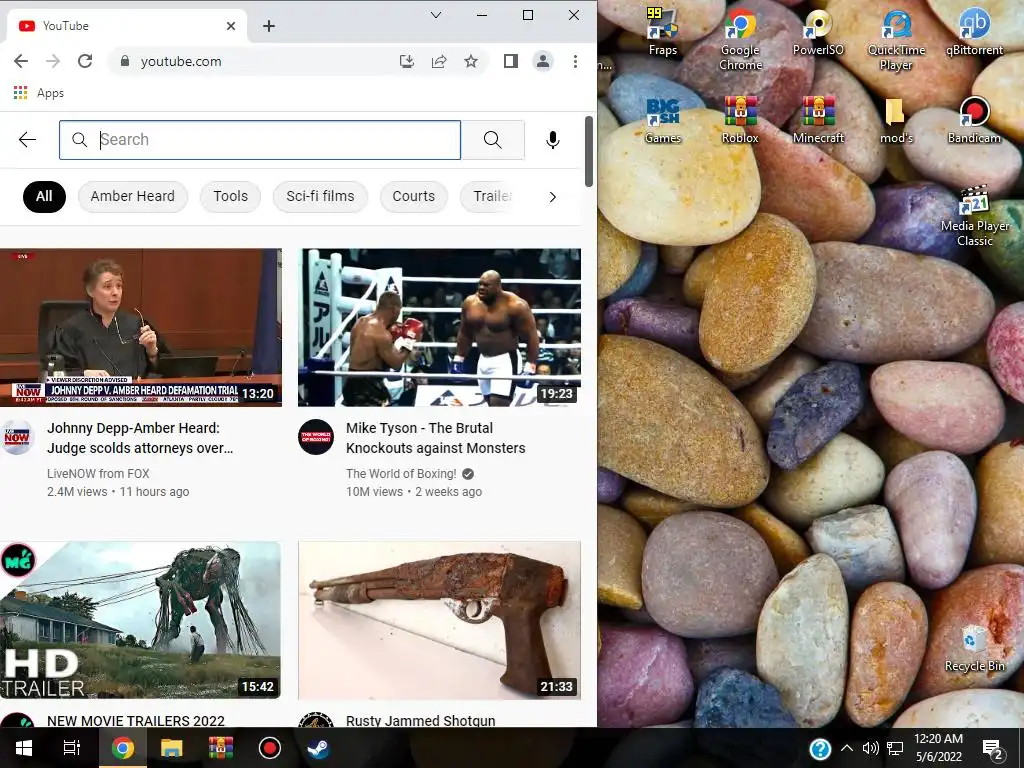Click the install app icon in address bar
This screenshot has width=1024, height=768.
(x=407, y=61)
